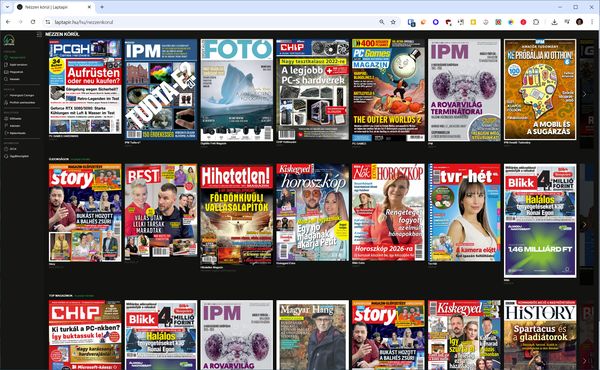Click the solid red circle extension icon
The image size is (600, 370).
[523, 22]
